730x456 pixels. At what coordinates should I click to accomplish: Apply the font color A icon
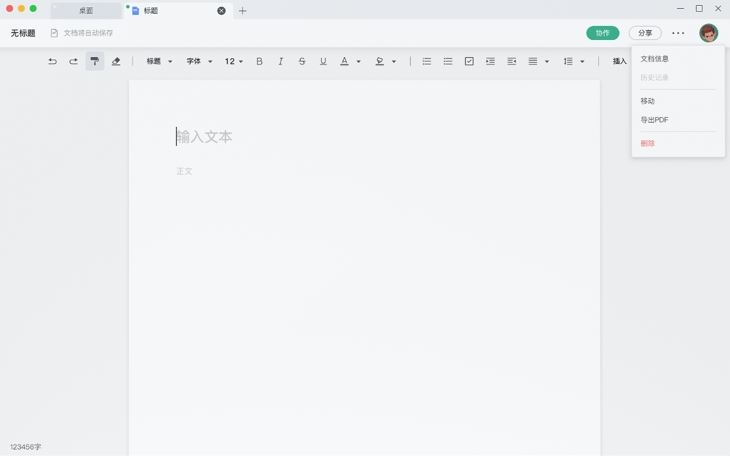point(344,61)
